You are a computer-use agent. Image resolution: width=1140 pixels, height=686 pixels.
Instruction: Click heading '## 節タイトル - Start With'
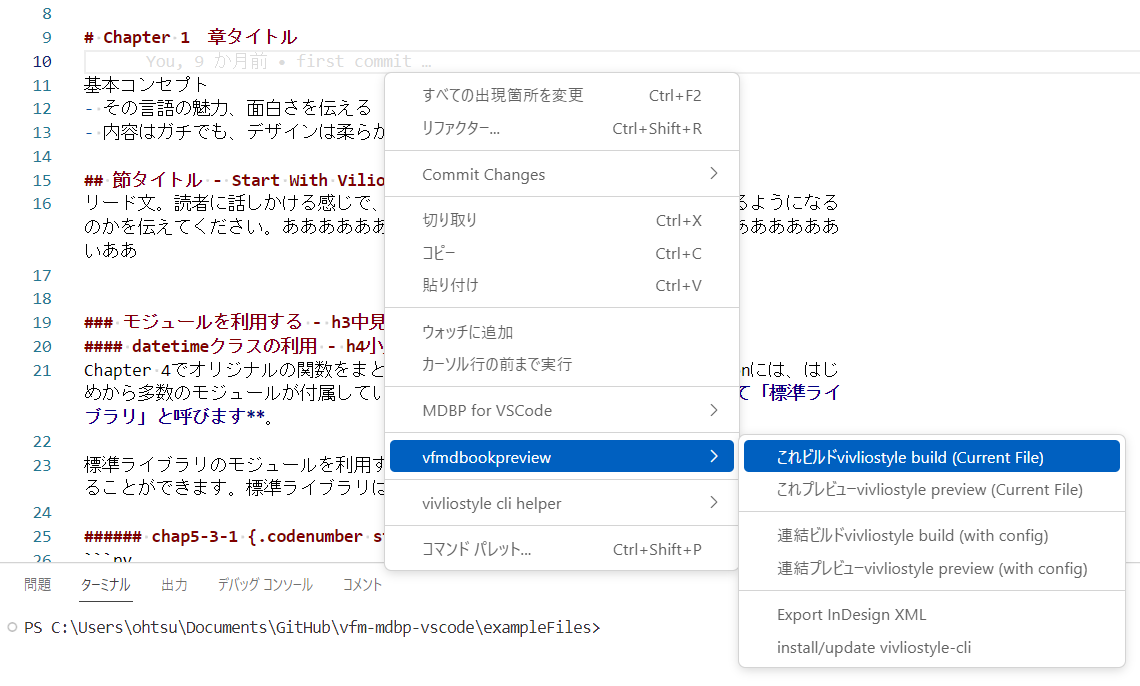234,180
